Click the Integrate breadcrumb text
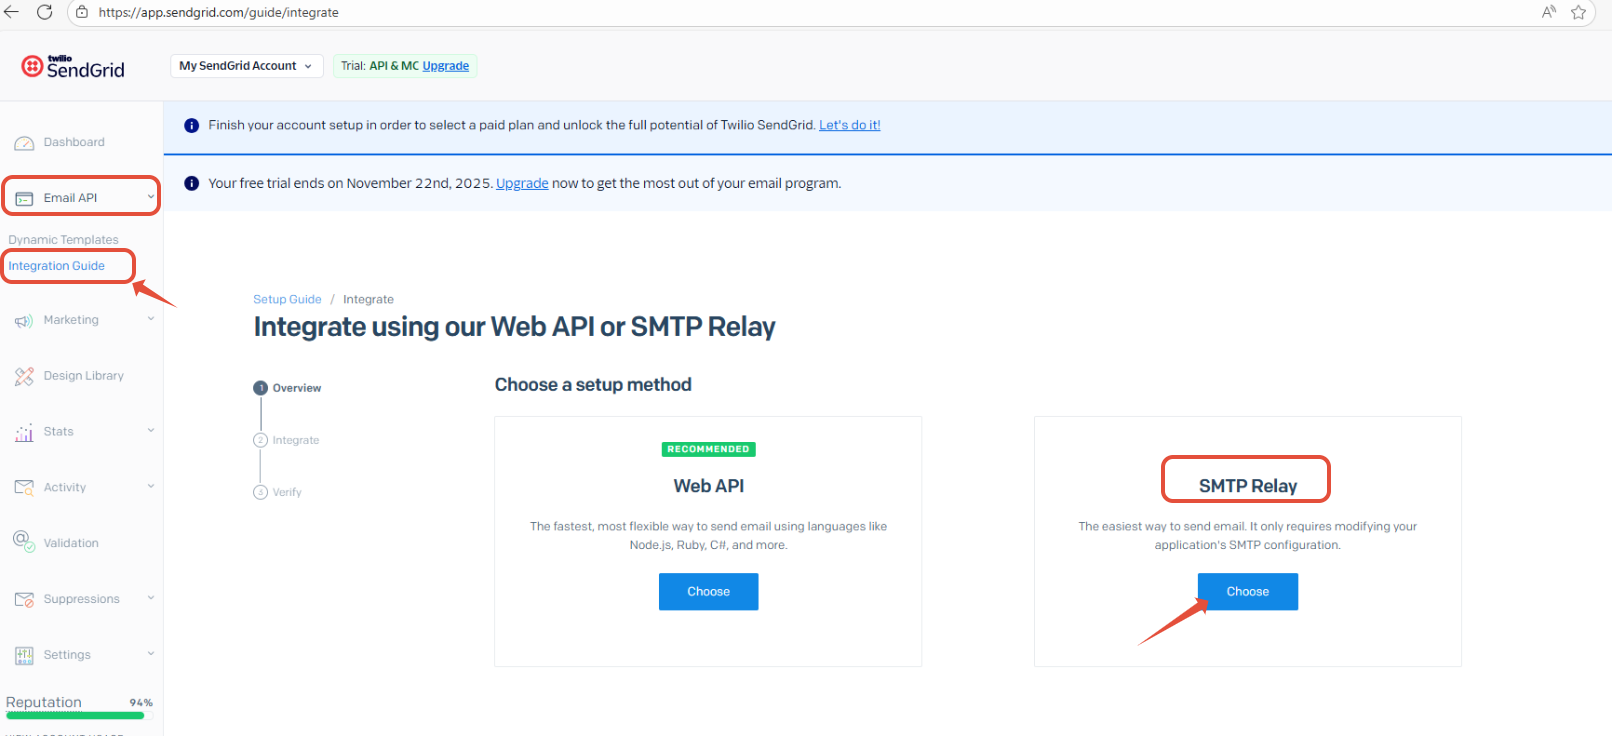 point(368,299)
